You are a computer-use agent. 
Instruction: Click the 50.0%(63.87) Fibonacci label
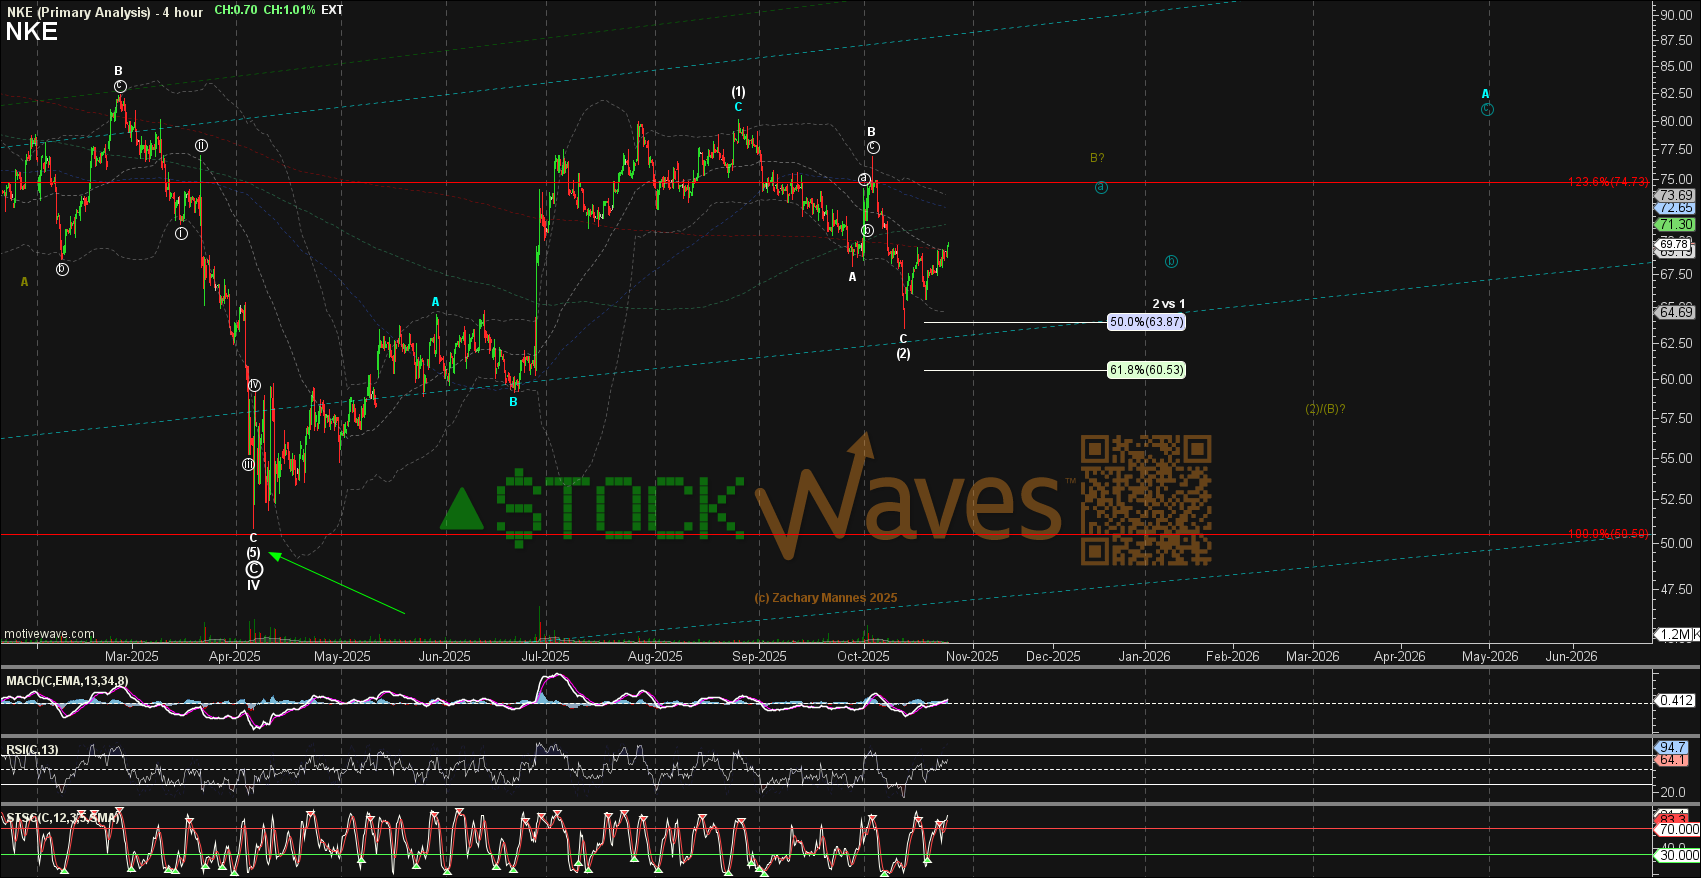1146,322
